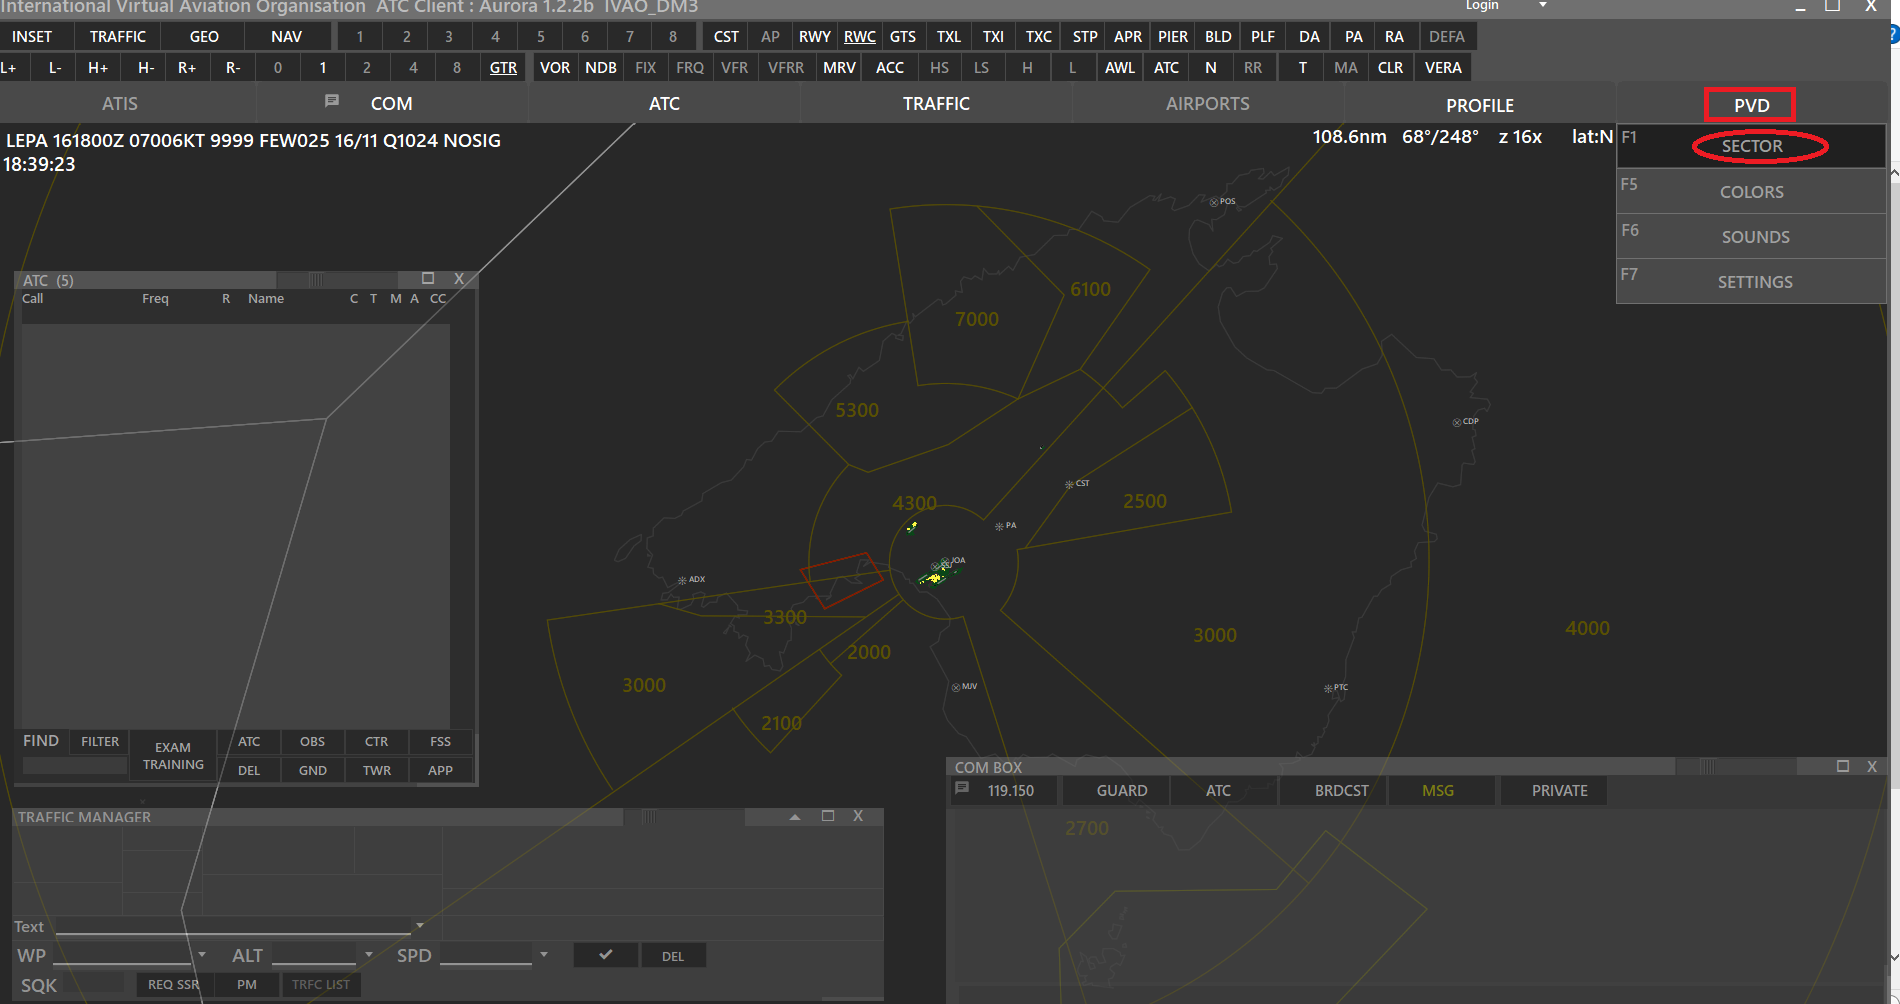Select the CST navaid symbol on map
The image size is (1900, 1004).
(x=1069, y=484)
